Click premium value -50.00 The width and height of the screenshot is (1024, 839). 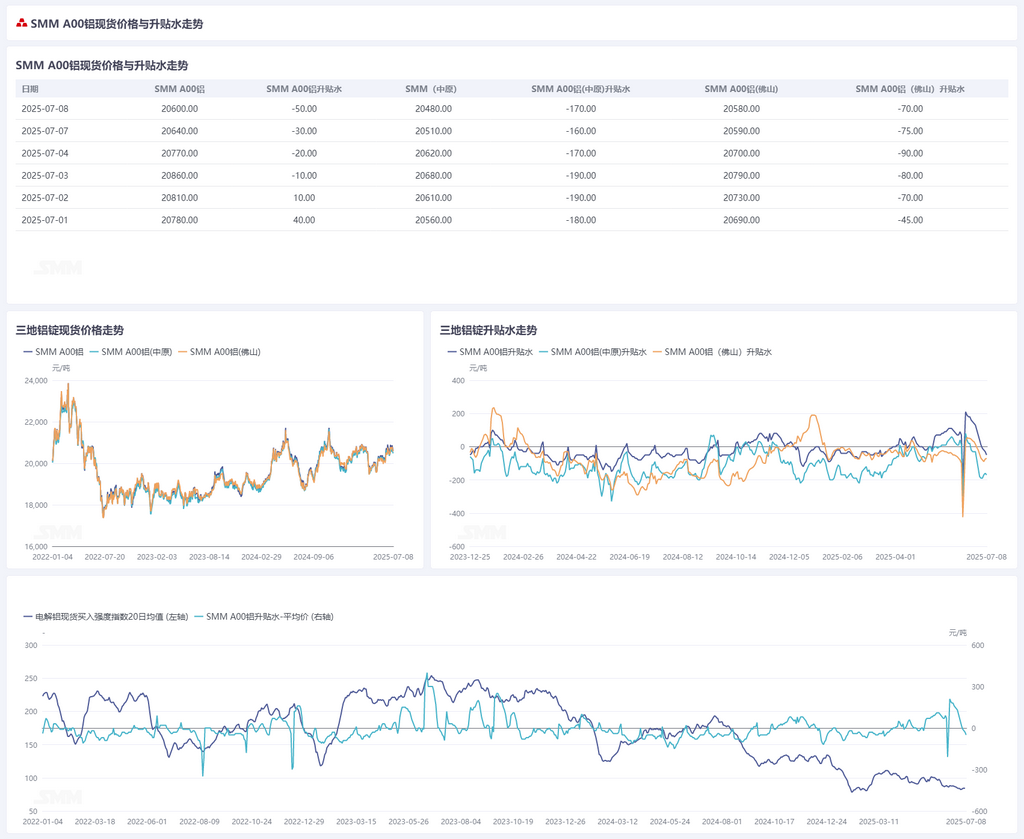click(304, 109)
